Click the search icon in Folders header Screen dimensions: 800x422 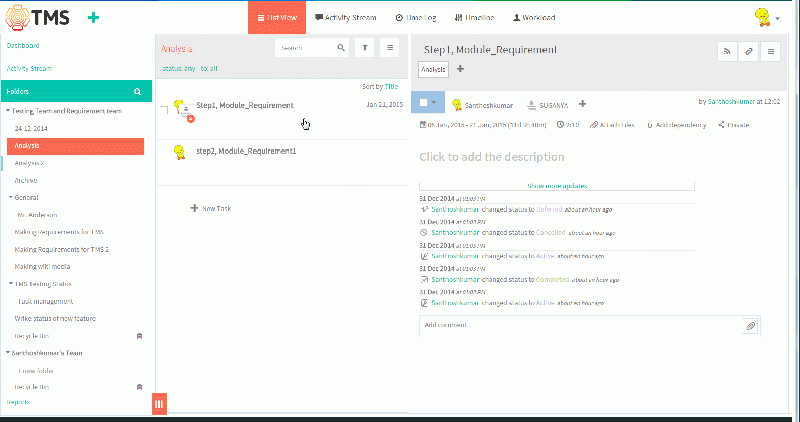(x=137, y=91)
